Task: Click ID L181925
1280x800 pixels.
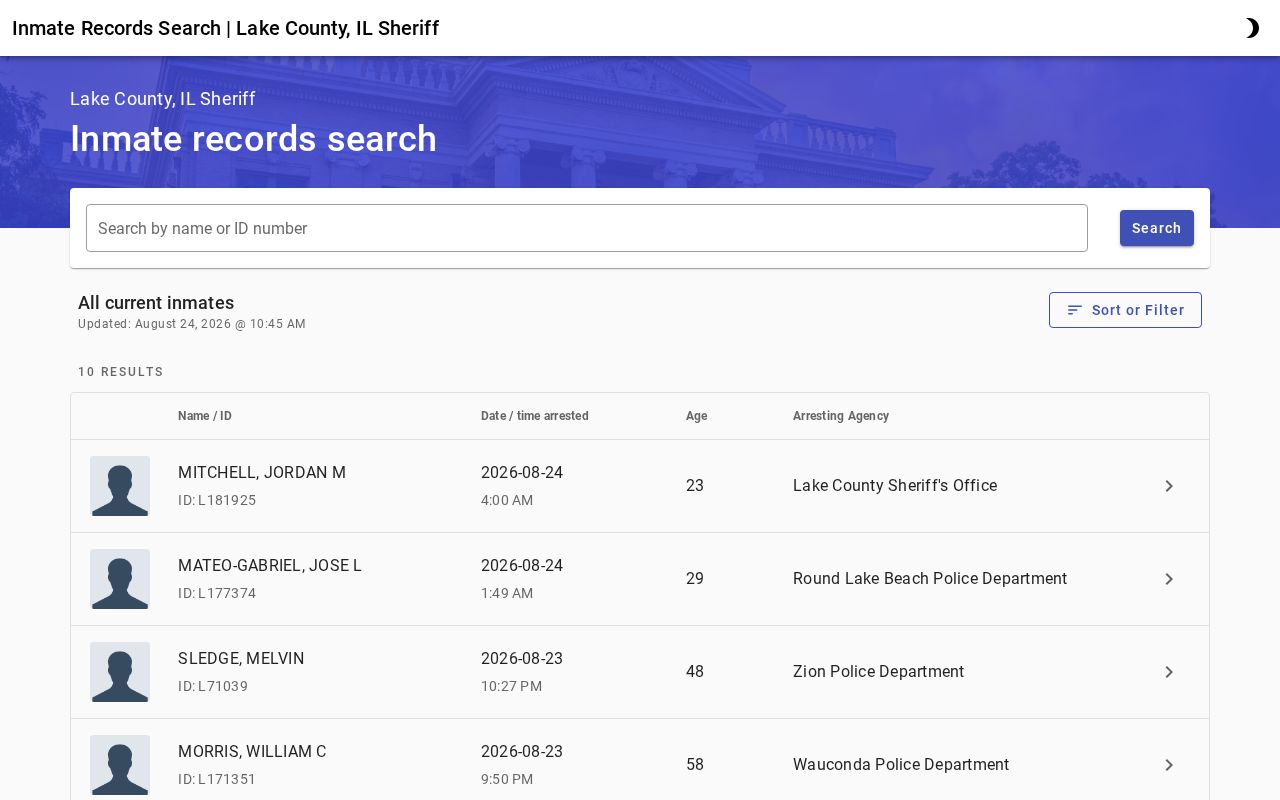Action: (217, 500)
